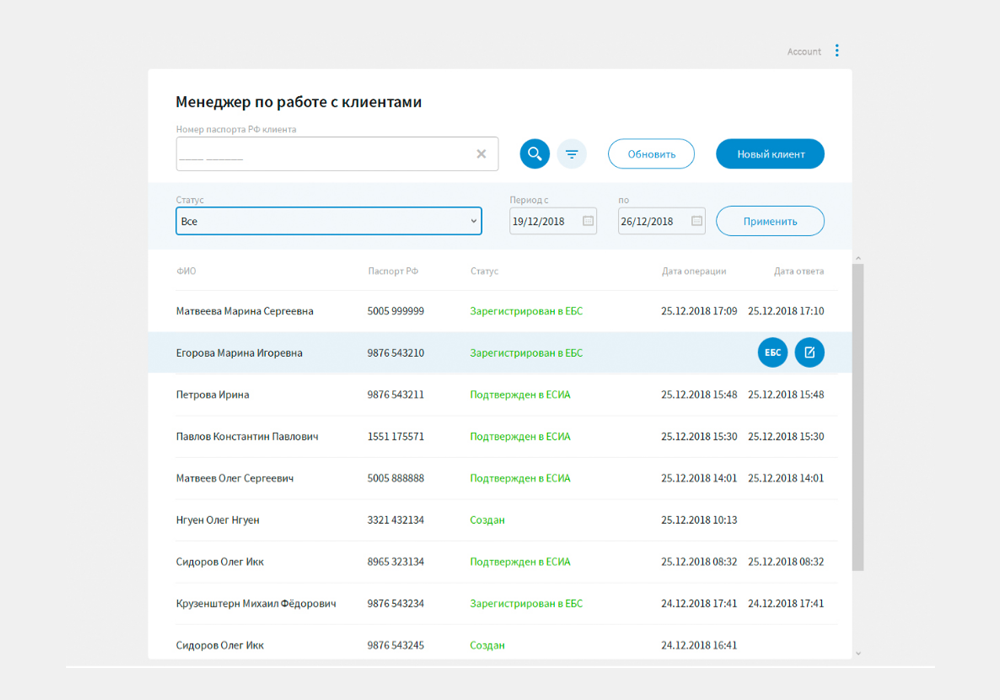Open the Account link

click(804, 52)
